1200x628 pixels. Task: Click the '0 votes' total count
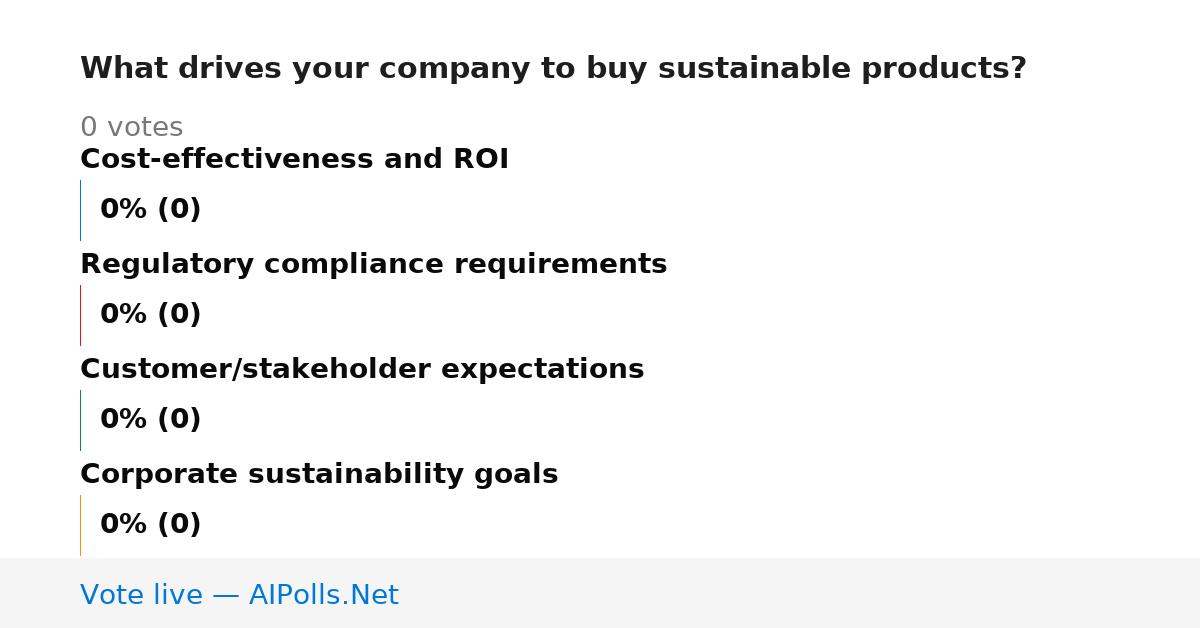point(131,127)
